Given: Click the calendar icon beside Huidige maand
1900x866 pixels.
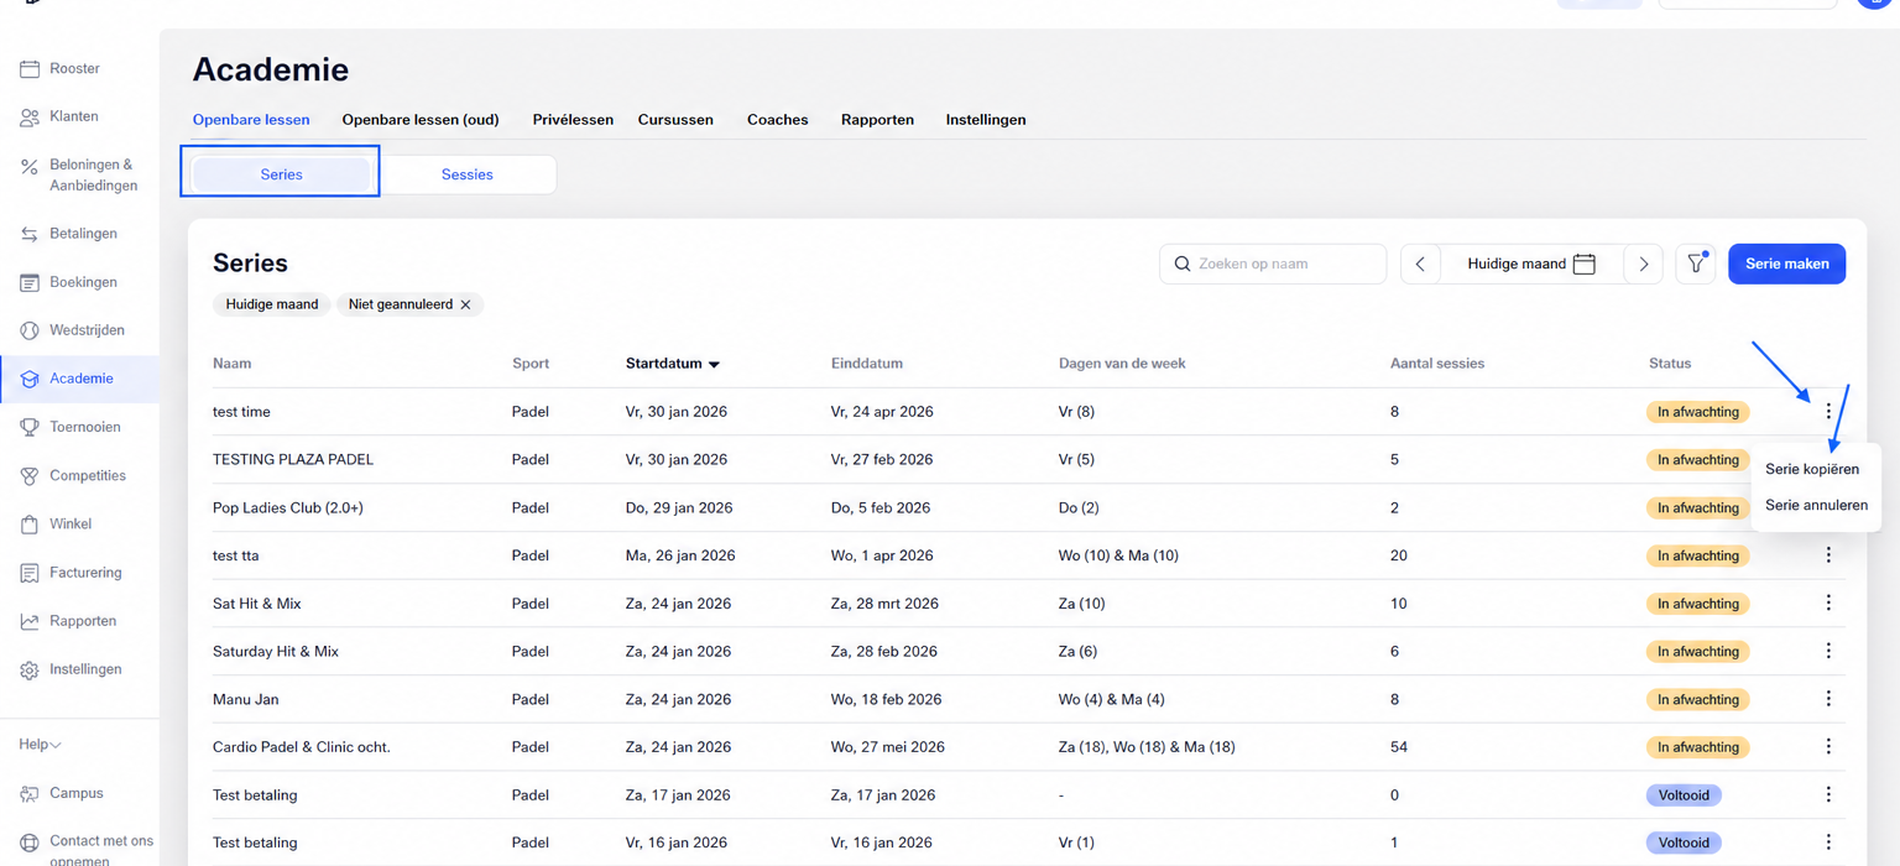Looking at the screenshot, I should coord(1584,264).
